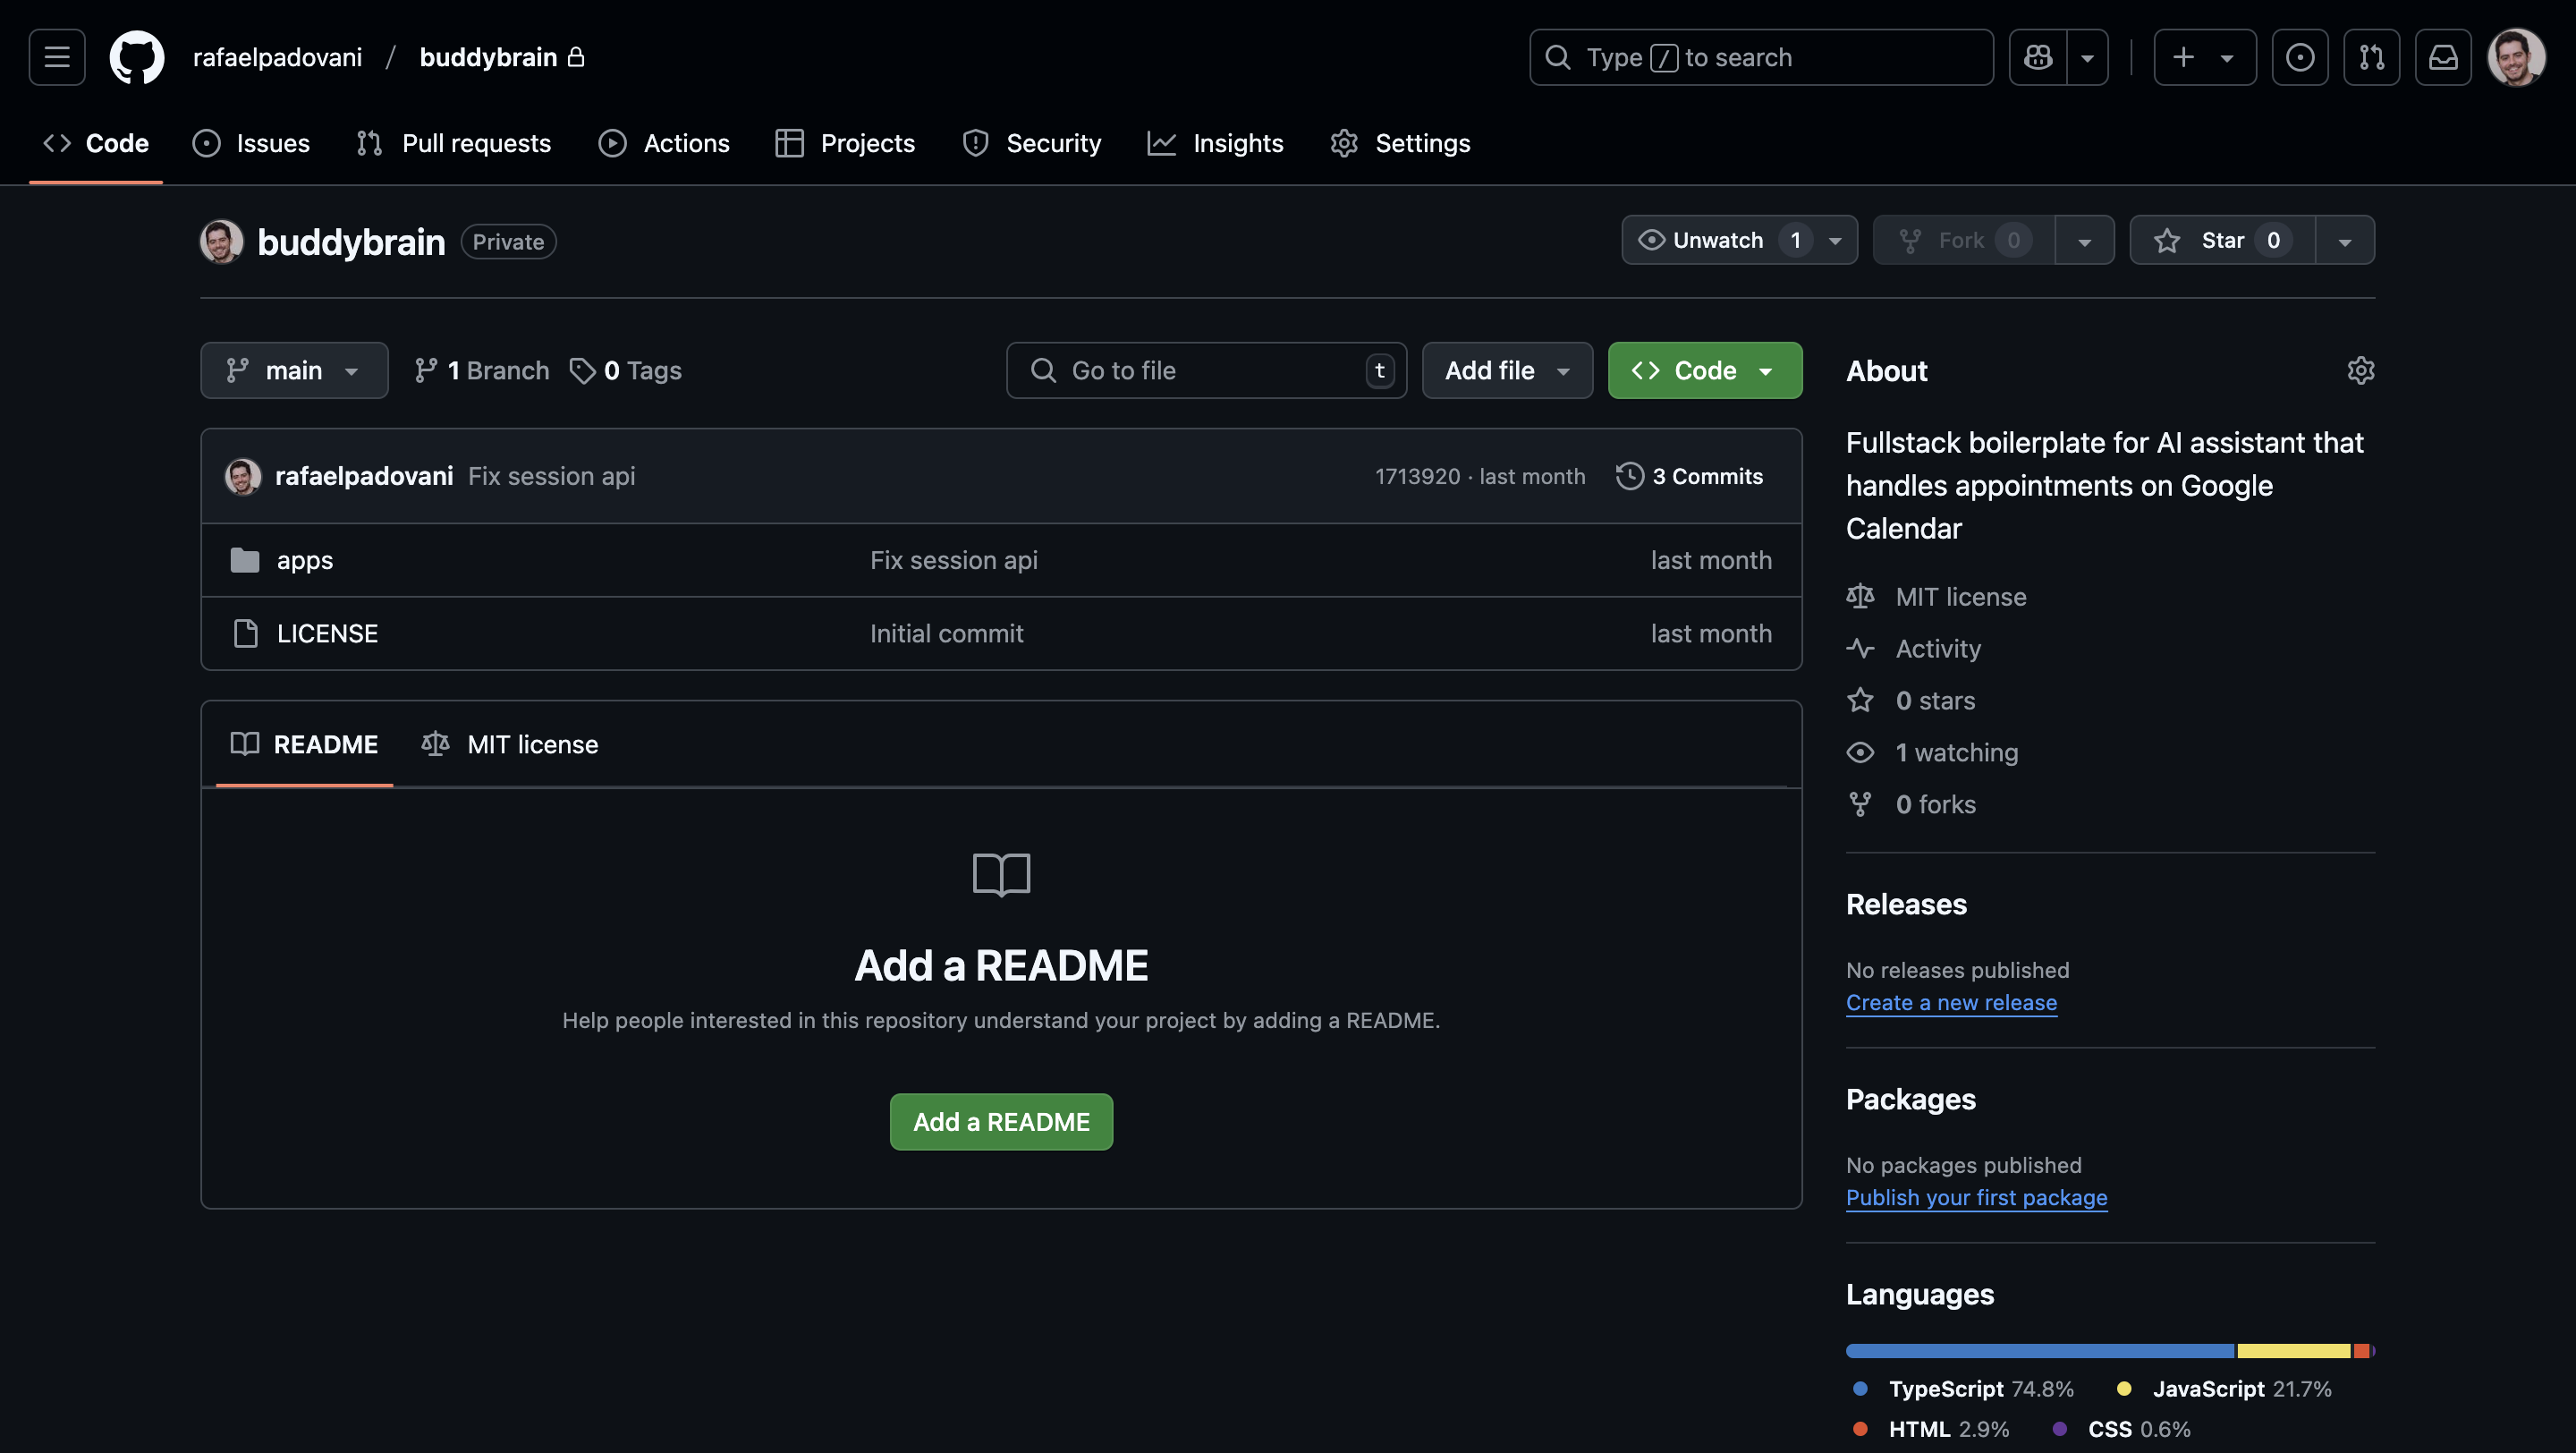Image resolution: width=2576 pixels, height=1453 pixels.
Task: Open the green Code dropdown button
Action: [x=1704, y=370]
